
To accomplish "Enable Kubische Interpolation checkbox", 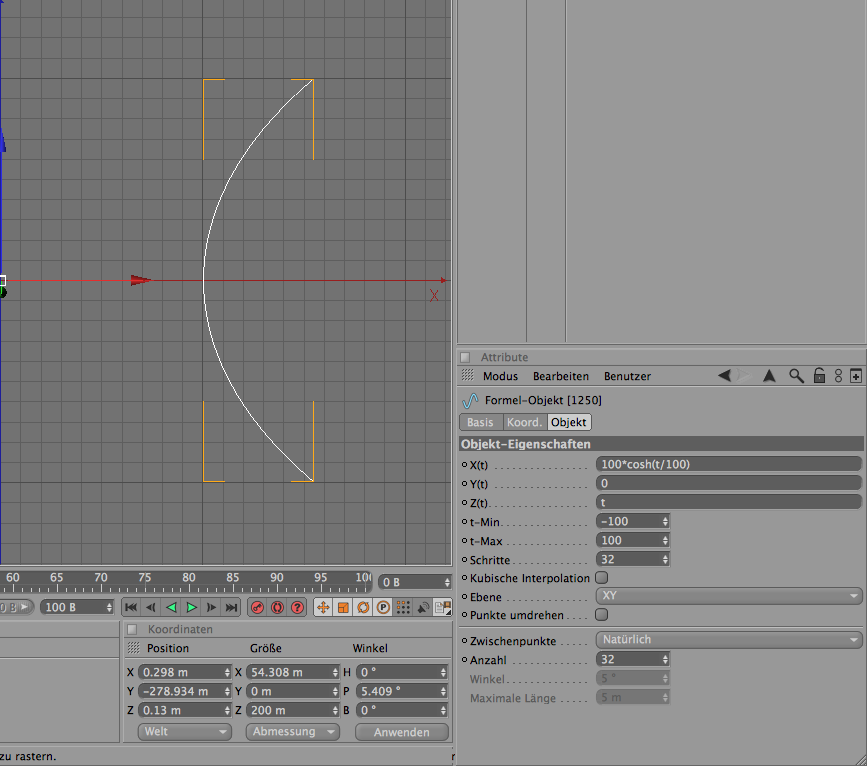I will (x=602, y=578).
